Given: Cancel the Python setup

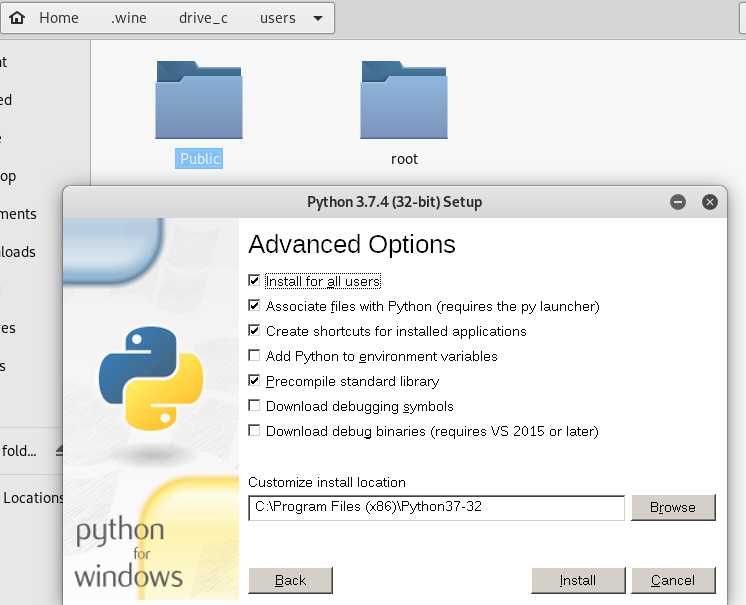Looking at the screenshot, I should (673, 580).
